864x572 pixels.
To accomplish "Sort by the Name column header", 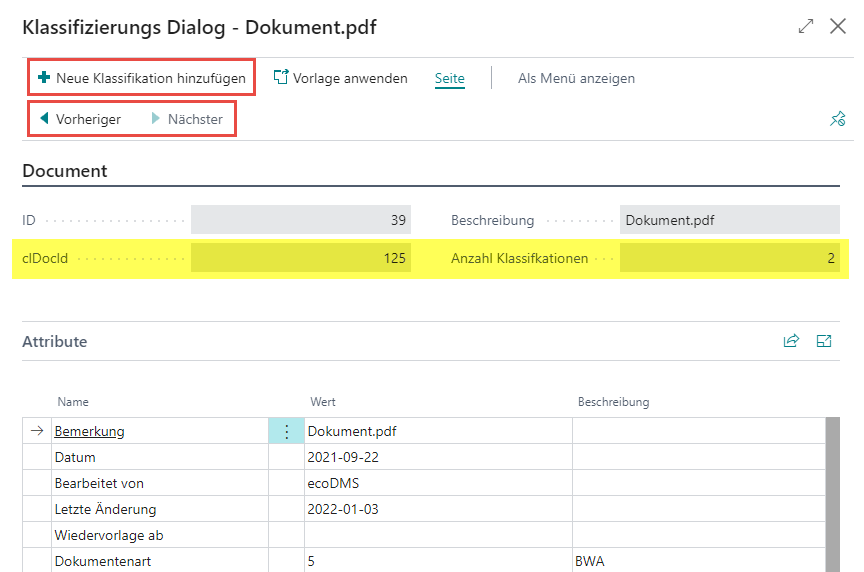I will point(73,402).
